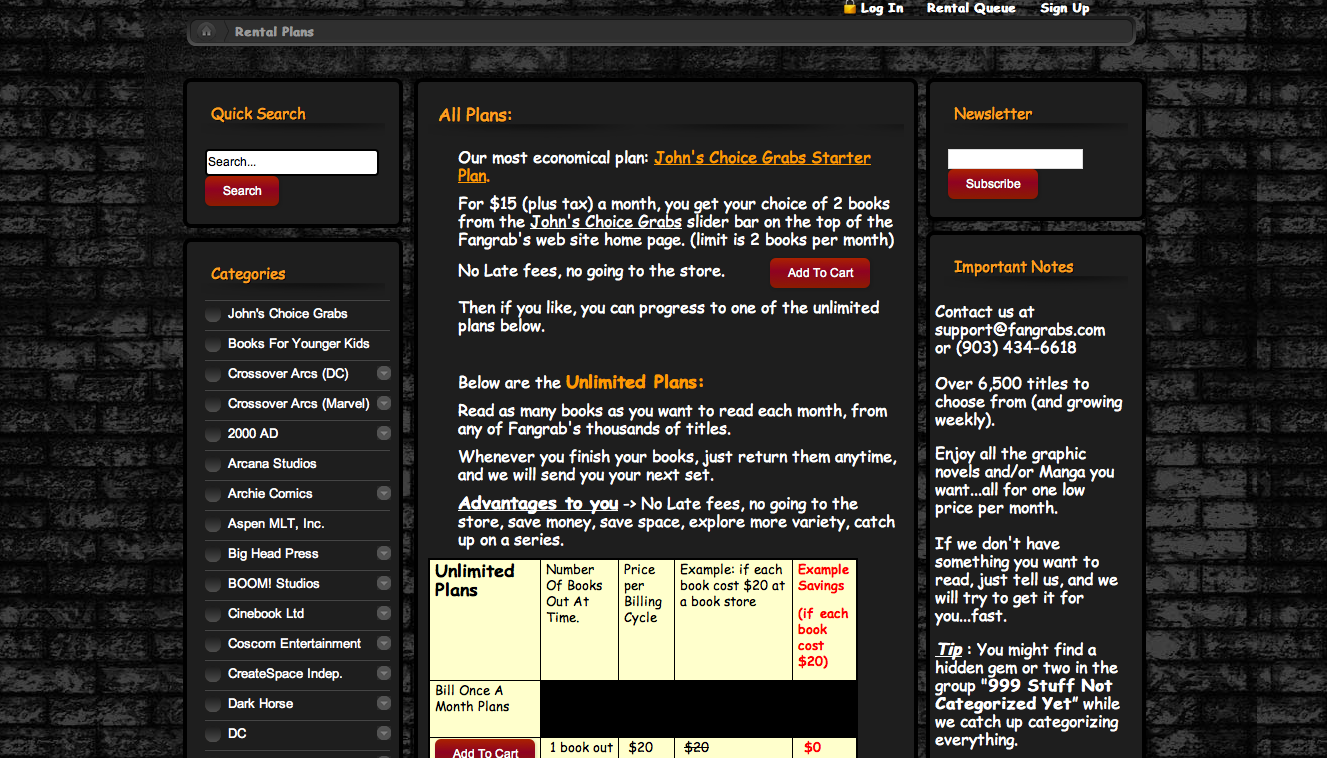The image size is (1327, 758).
Task: Select the 'Bill Once A Month Plans' cell
Action: tap(485, 709)
